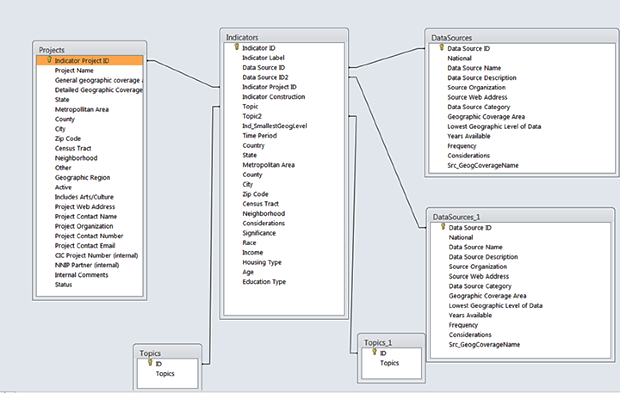Select the Topics_1 table header
The height and width of the screenshot is (393, 620).
point(391,342)
